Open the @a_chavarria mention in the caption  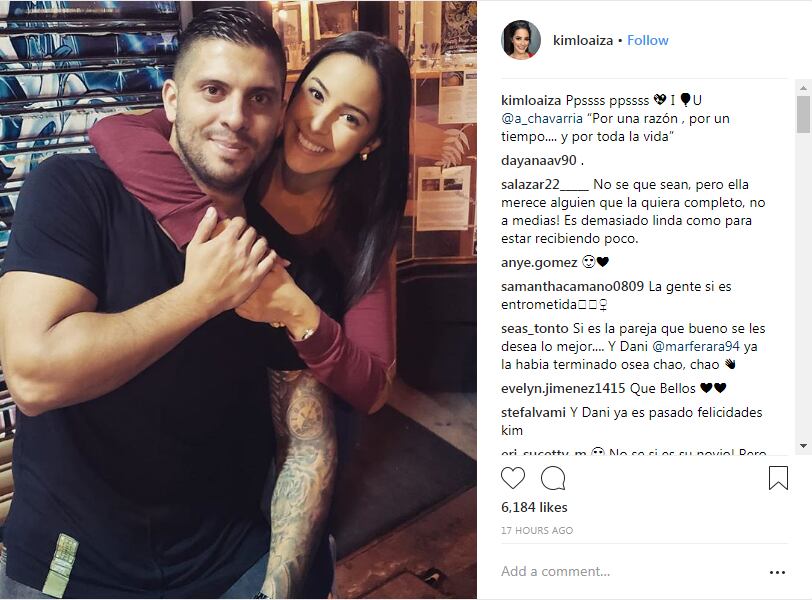pyautogui.click(x=542, y=119)
